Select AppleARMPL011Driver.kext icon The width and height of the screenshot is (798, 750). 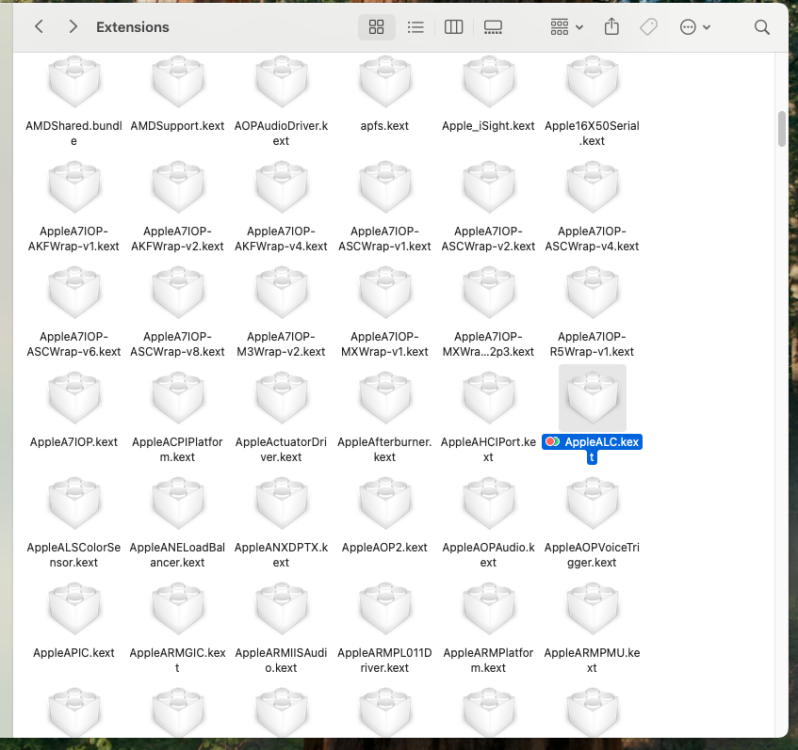coord(385,608)
